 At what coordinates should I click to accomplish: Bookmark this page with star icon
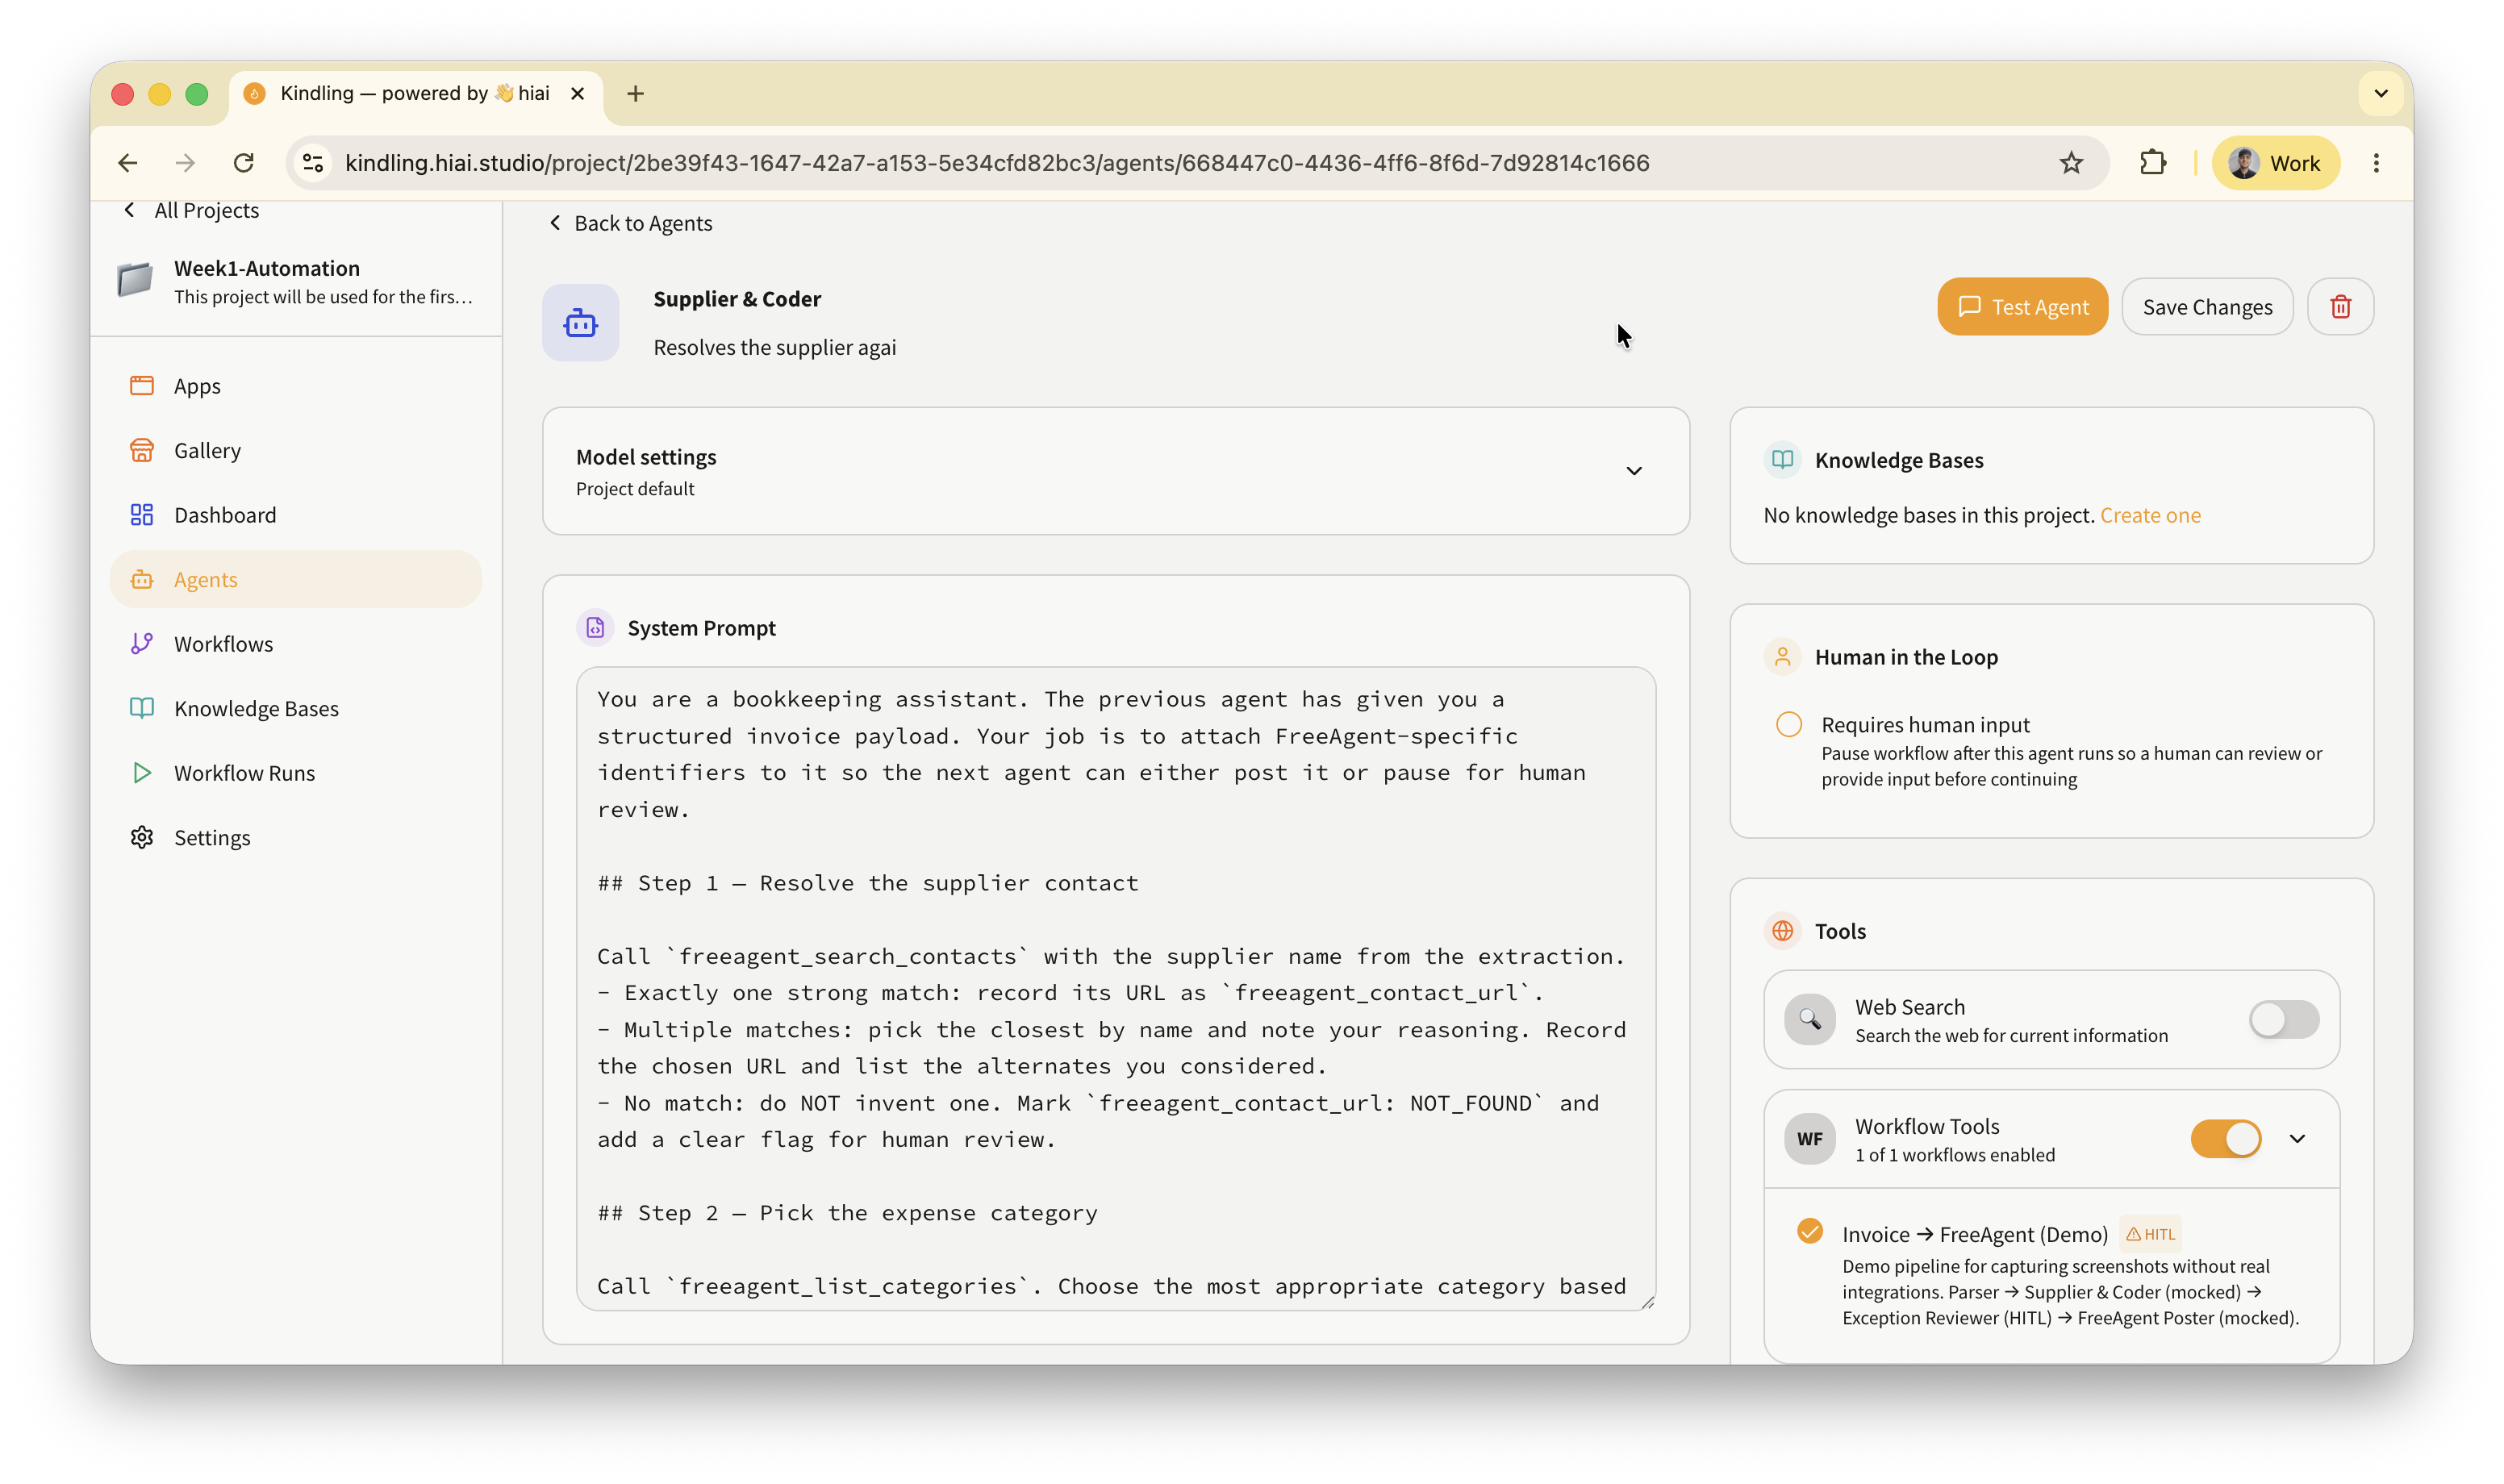2071,163
